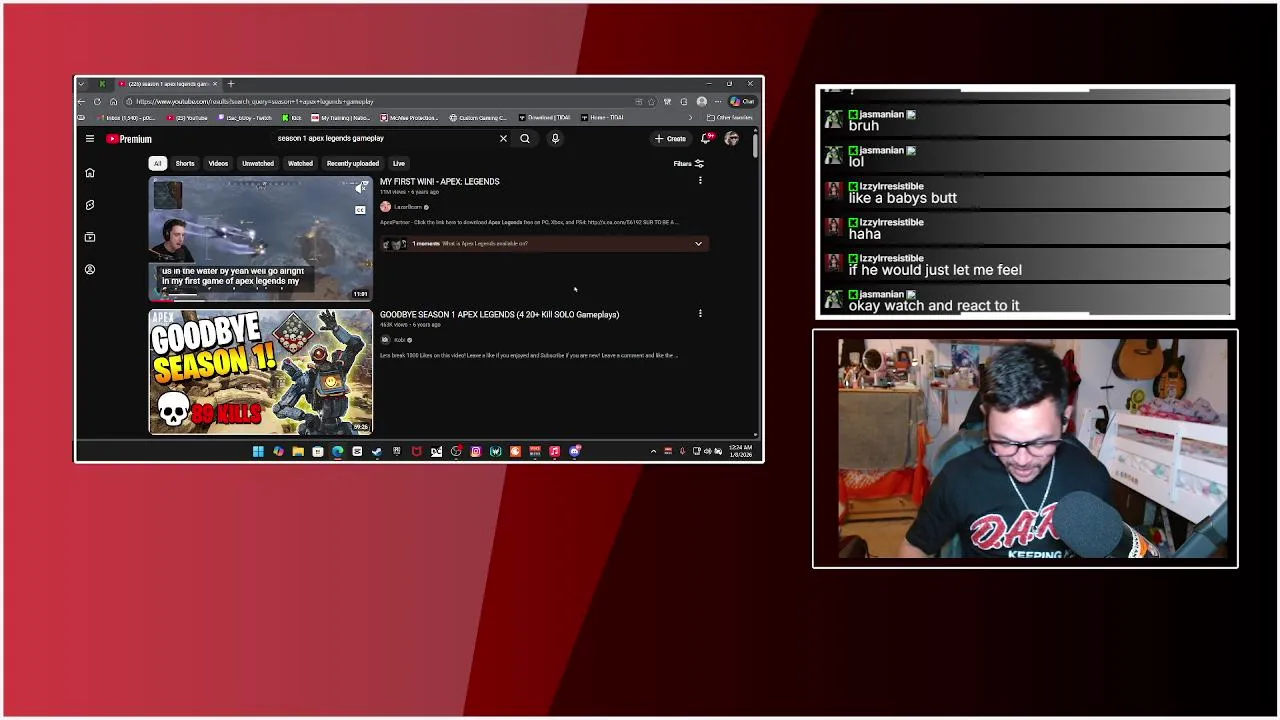This screenshot has width=1280, height=720.
Task: Unmute the inline video preview speaker
Action: coord(360,188)
